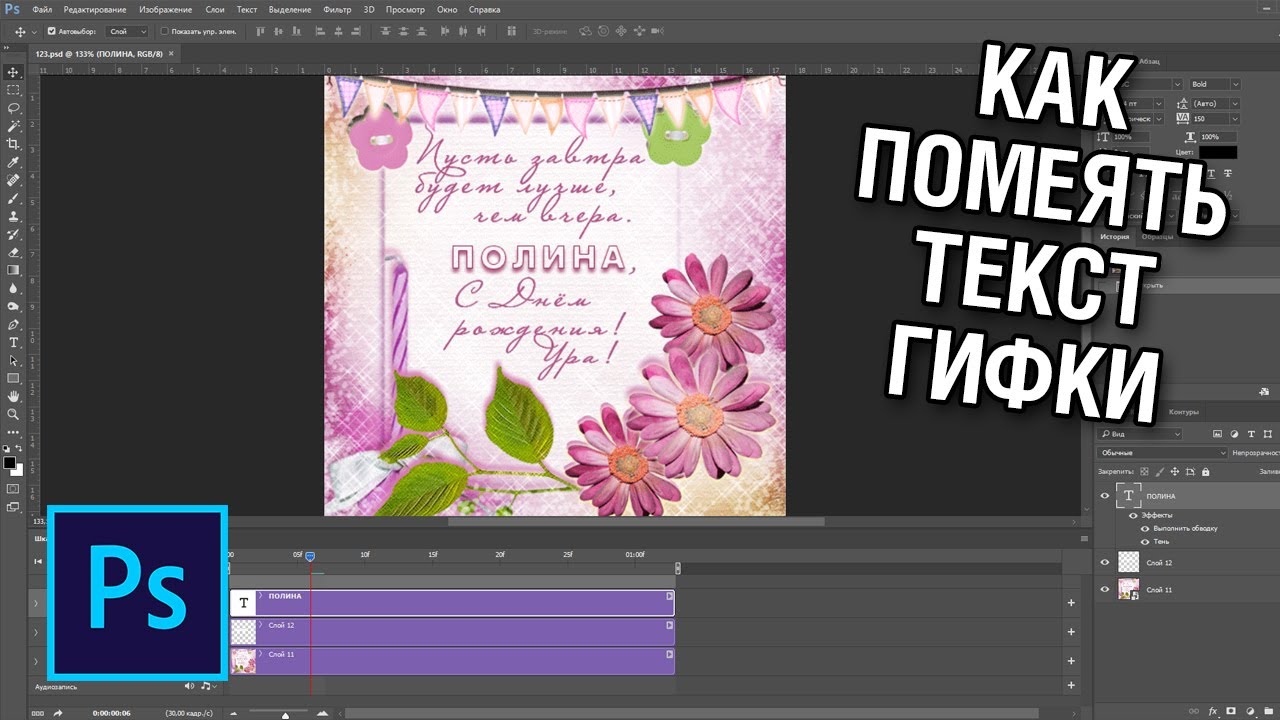Select the Rectangle shape tool
Image resolution: width=1280 pixels, height=720 pixels.
coord(14,378)
